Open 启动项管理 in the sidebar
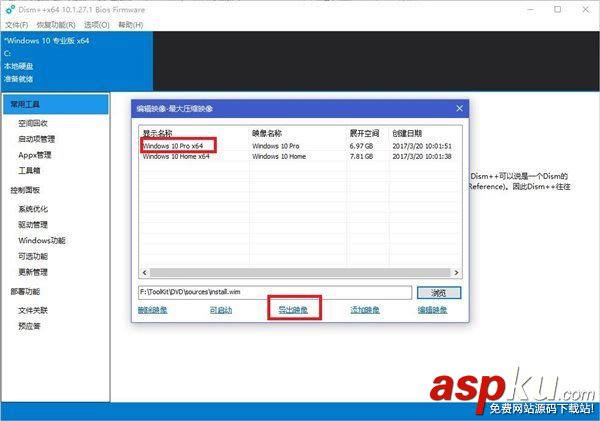The height and width of the screenshot is (421, 600). [x=36, y=139]
